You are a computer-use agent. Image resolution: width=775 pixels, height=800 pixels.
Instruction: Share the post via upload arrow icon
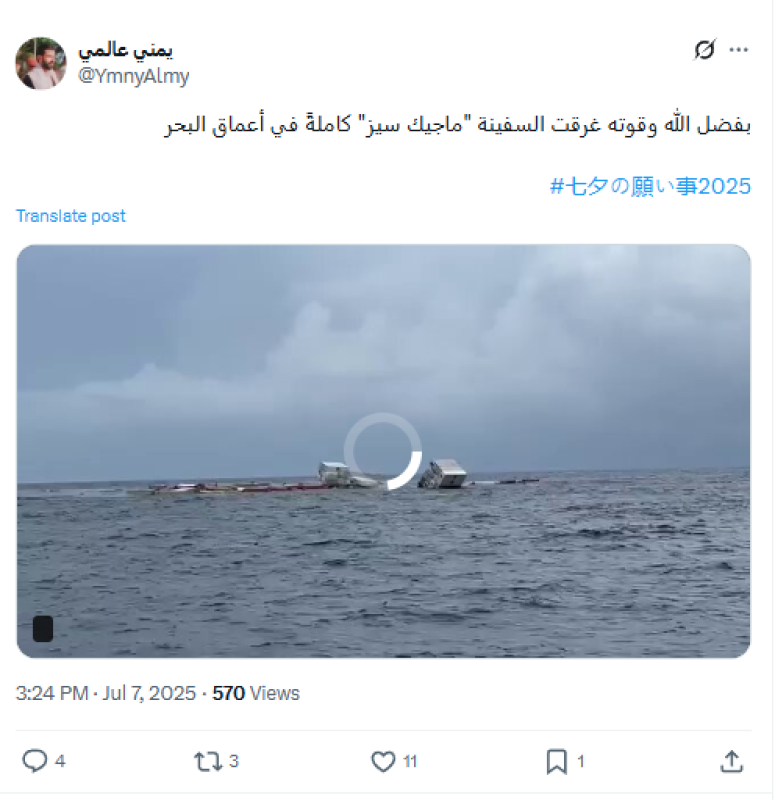[x=732, y=761]
